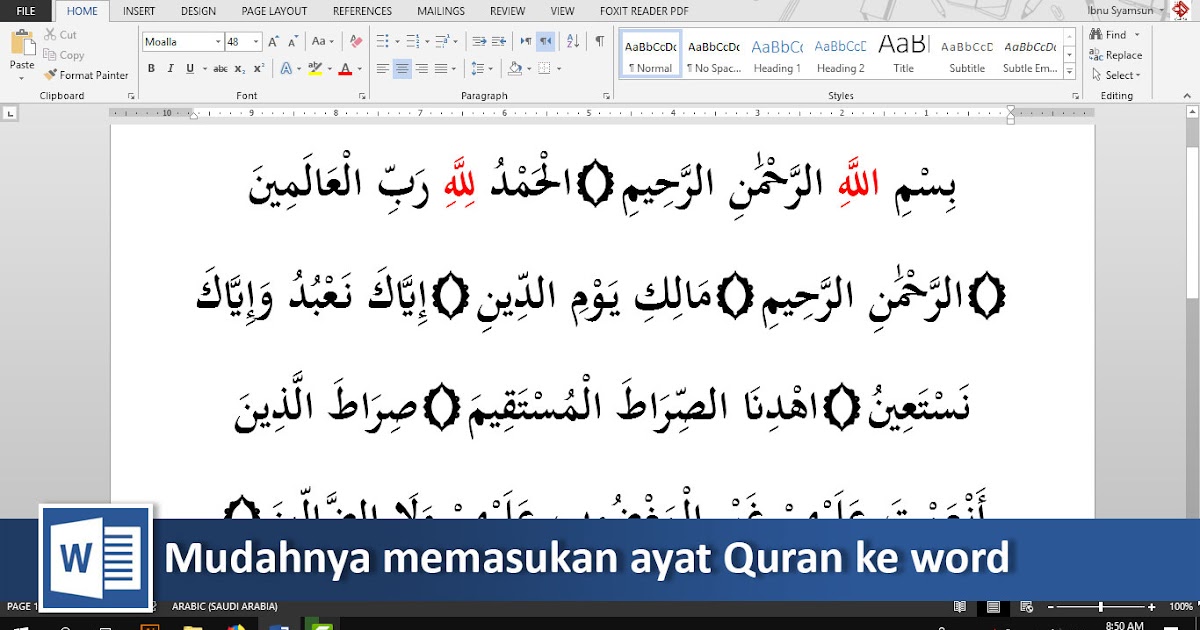Align text to the left

[383, 69]
